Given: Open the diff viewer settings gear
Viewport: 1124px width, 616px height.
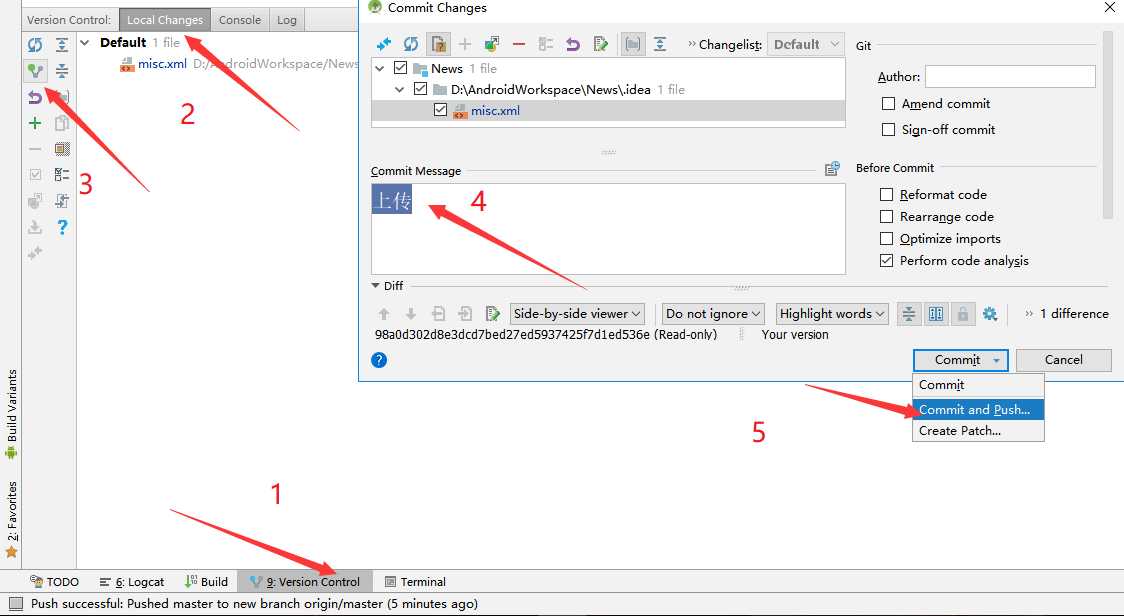Looking at the screenshot, I should (990, 314).
